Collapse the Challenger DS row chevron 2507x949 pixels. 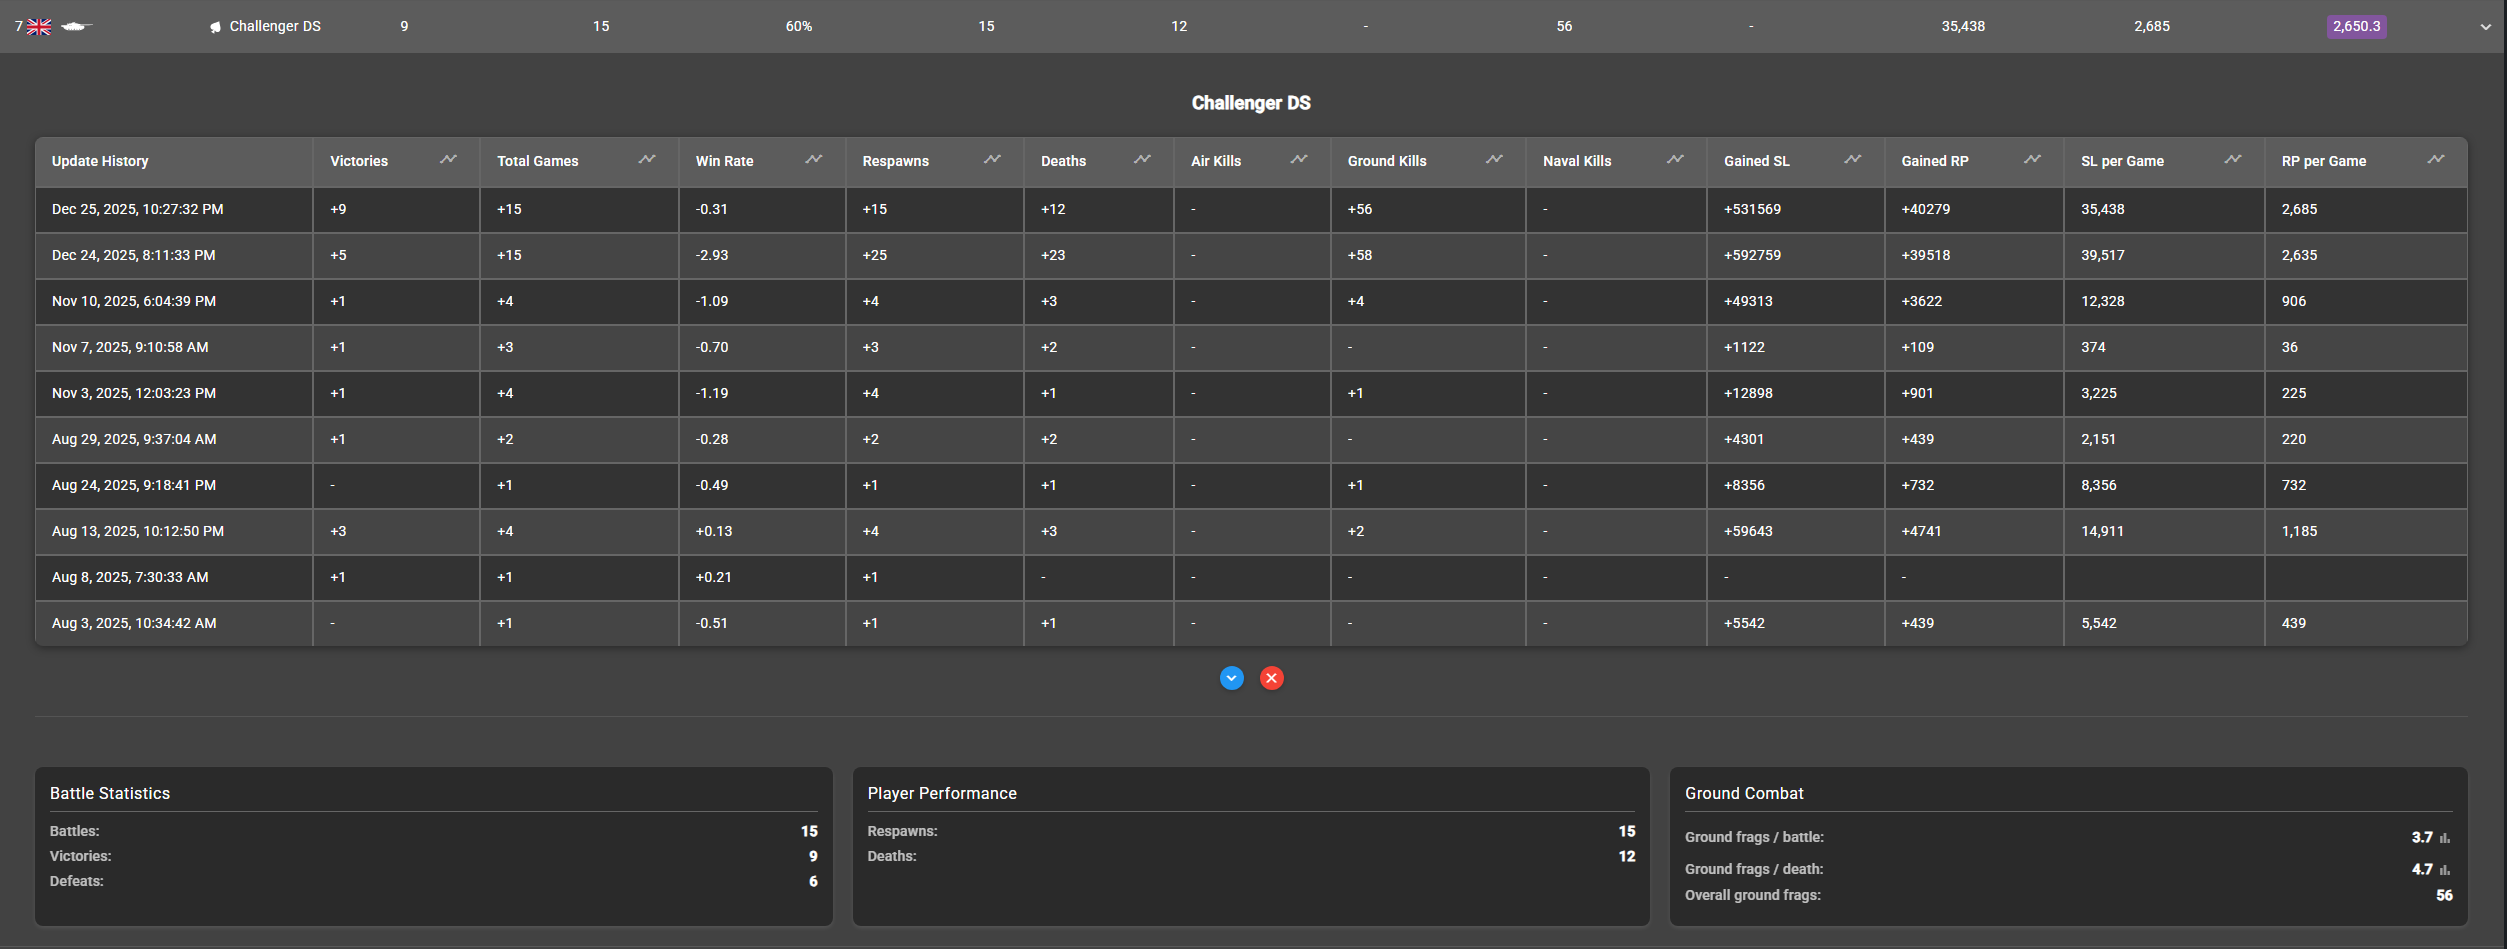coord(2485,27)
